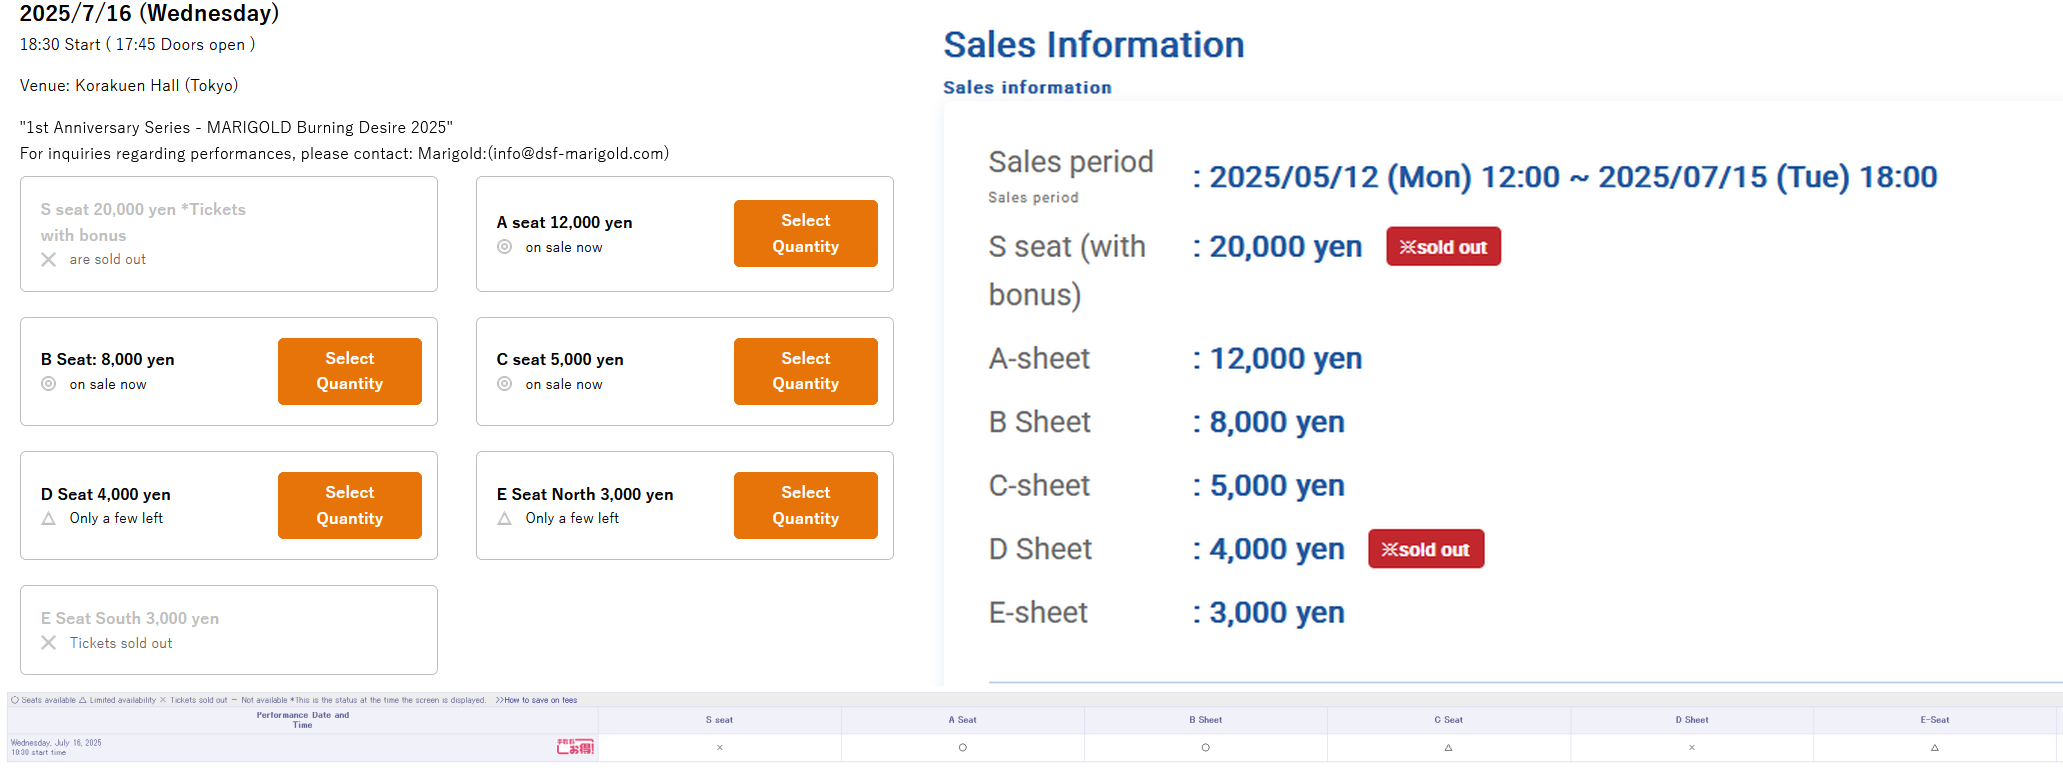Click the 'S seat' table column header

tap(719, 720)
